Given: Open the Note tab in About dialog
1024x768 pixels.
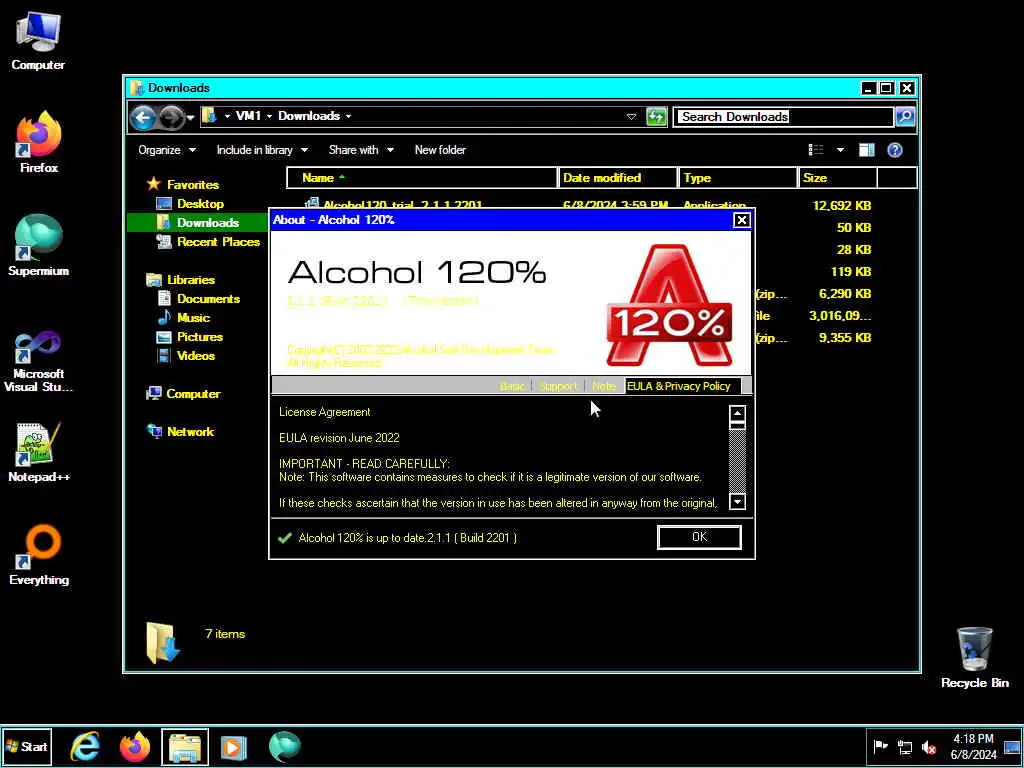Looking at the screenshot, I should coord(603,386).
